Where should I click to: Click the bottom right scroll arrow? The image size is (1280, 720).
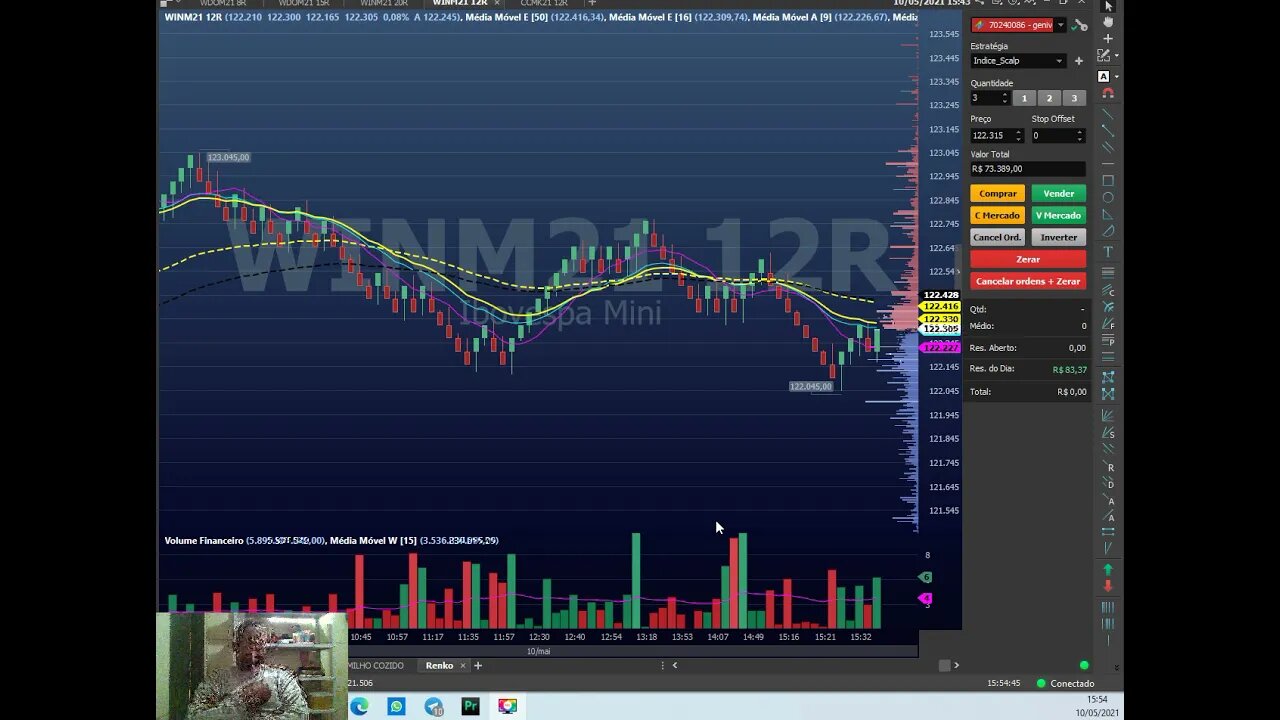(x=956, y=665)
